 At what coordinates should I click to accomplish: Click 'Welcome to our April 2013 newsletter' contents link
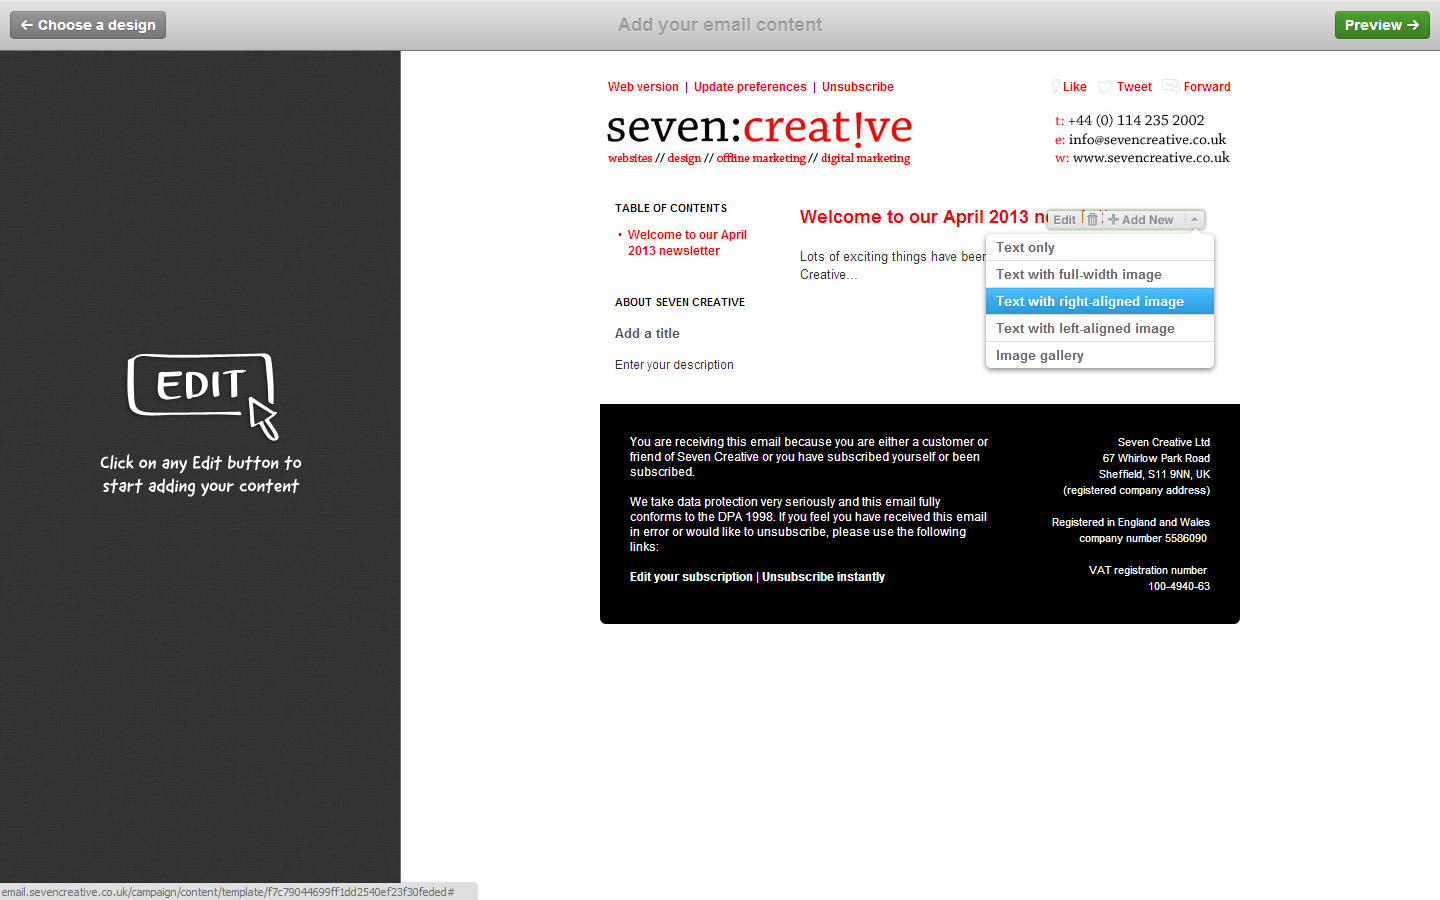(687, 243)
